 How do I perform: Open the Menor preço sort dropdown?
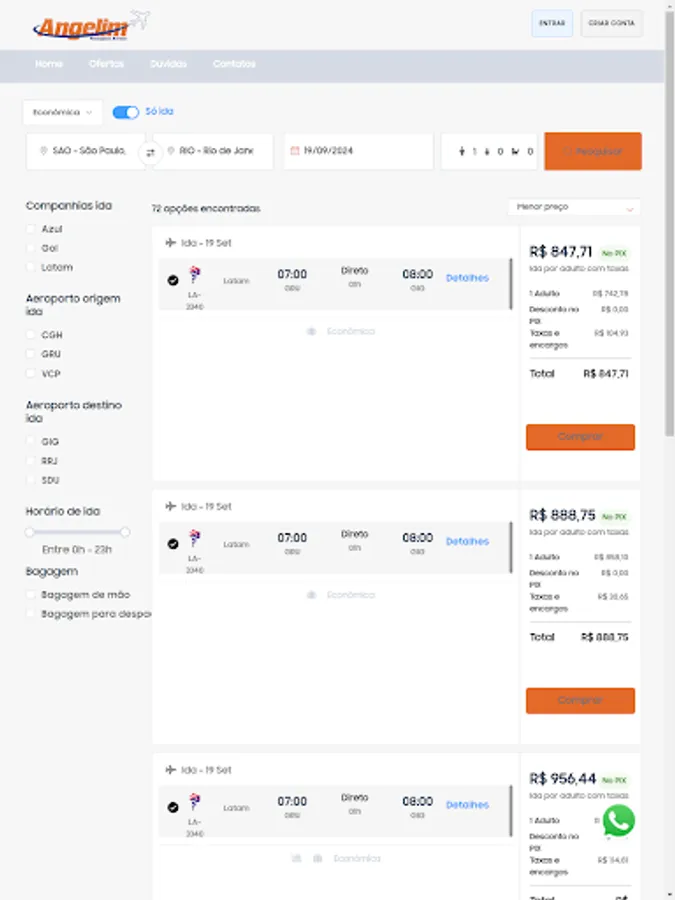pos(574,207)
